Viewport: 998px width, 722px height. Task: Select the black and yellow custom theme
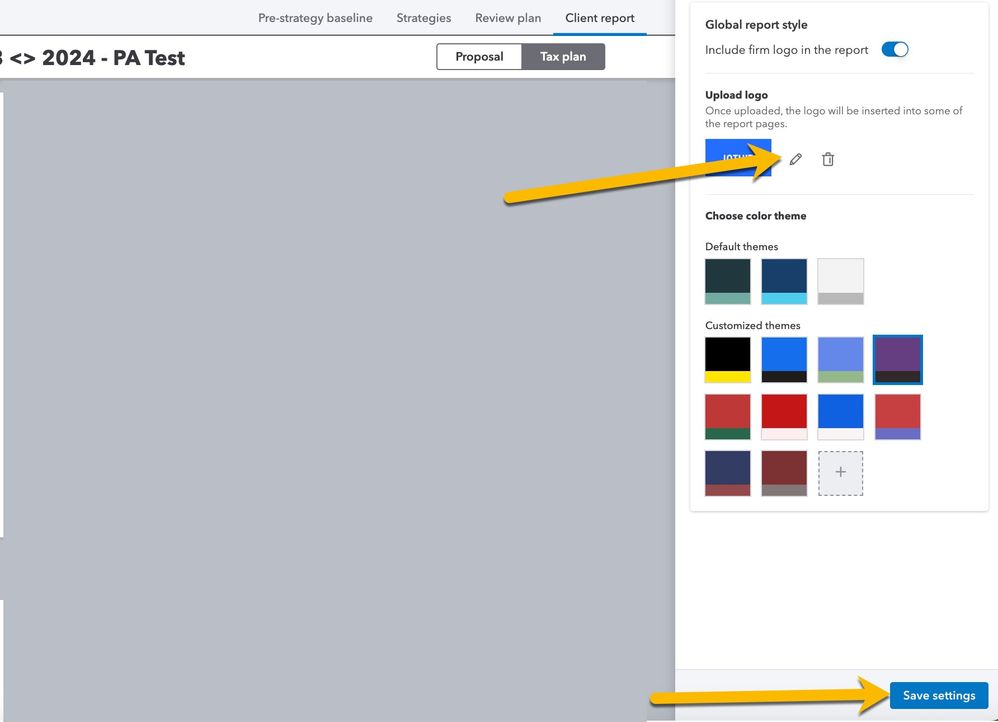727,360
